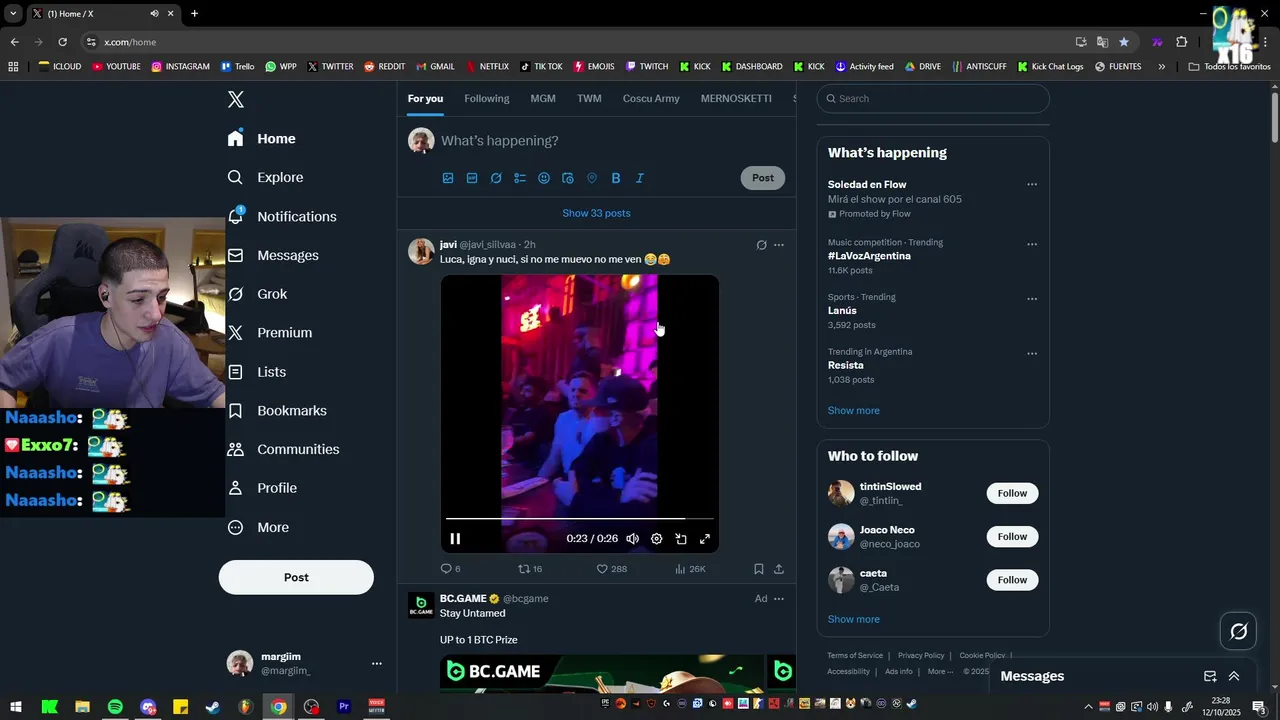1280x720 pixels.
Task: Open Communities in the sidebar
Action: point(283,449)
